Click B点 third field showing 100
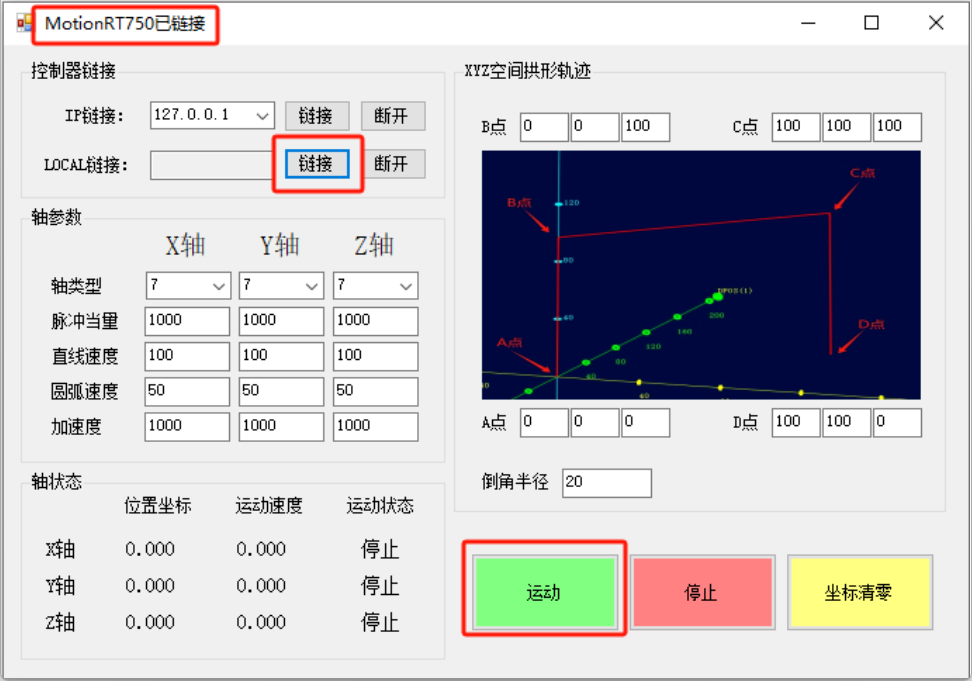 pyautogui.click(x=646, y=127)
